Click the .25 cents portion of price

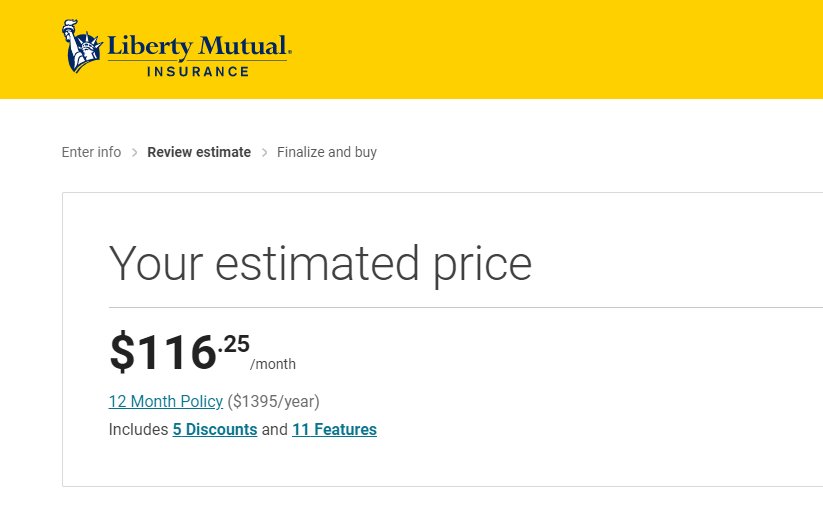[x=234, y=344]
